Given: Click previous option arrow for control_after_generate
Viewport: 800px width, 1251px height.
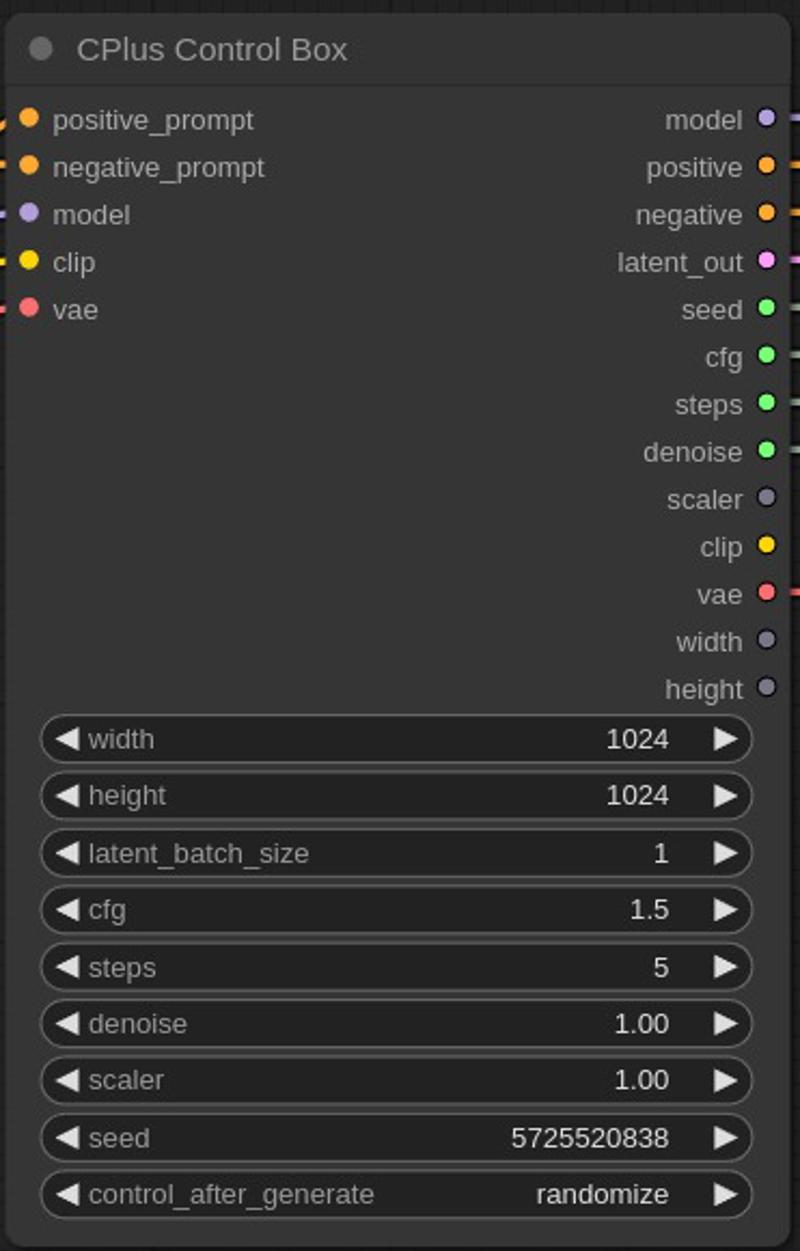Looking at the screenshot, I should click(67, 1194).
